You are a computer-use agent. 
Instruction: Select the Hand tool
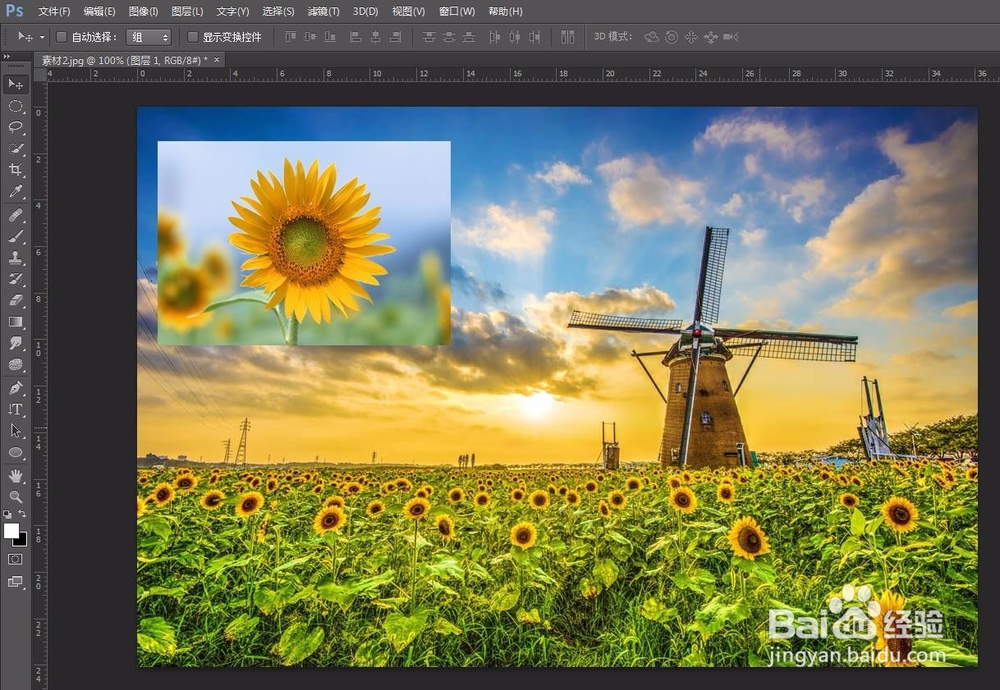coord(15,476)
